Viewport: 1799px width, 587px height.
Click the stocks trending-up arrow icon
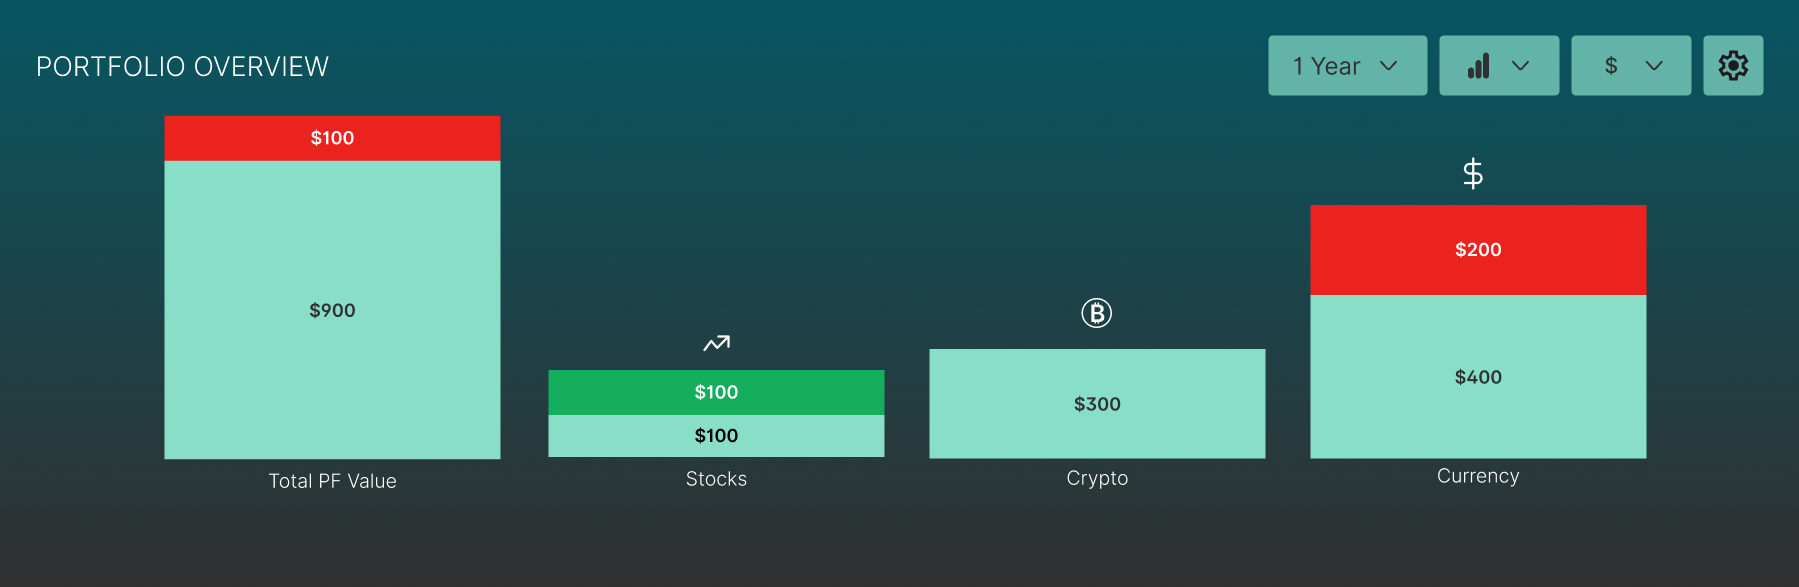pyautogui.click(x=716, y=343)
